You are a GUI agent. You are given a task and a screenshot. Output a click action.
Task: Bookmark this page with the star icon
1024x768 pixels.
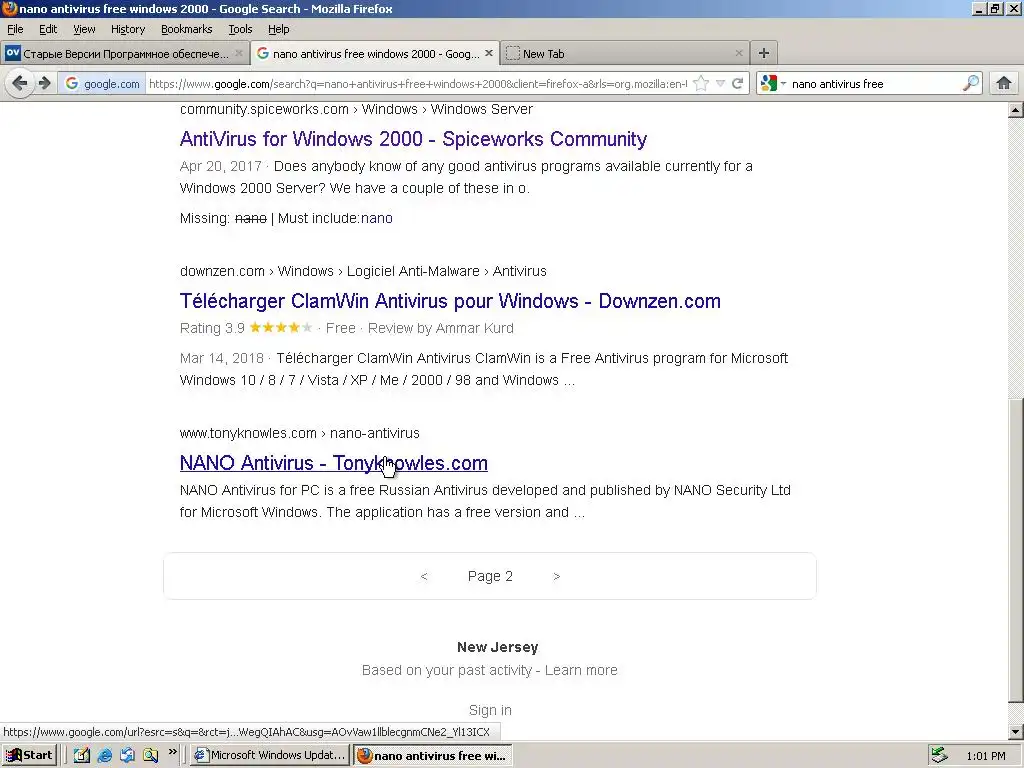click(x=701, y=84)
